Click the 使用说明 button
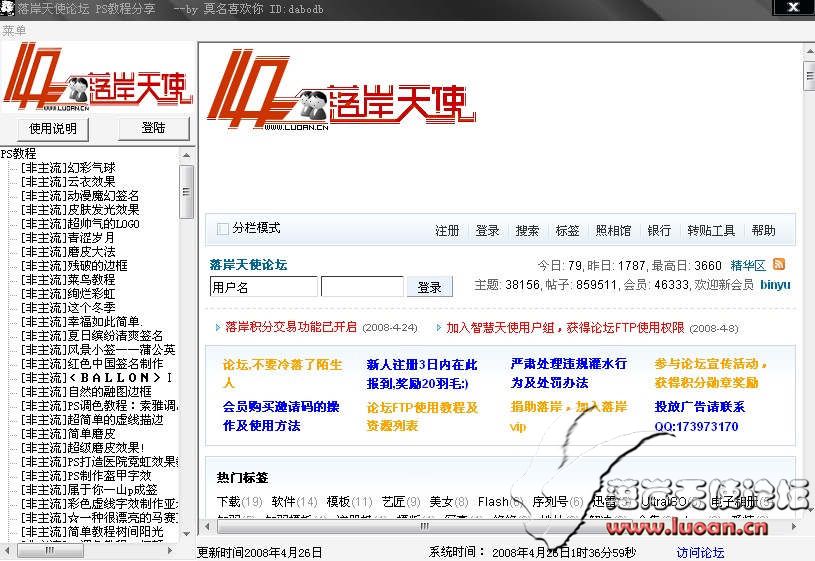815x561 pixels. (52, 128)
